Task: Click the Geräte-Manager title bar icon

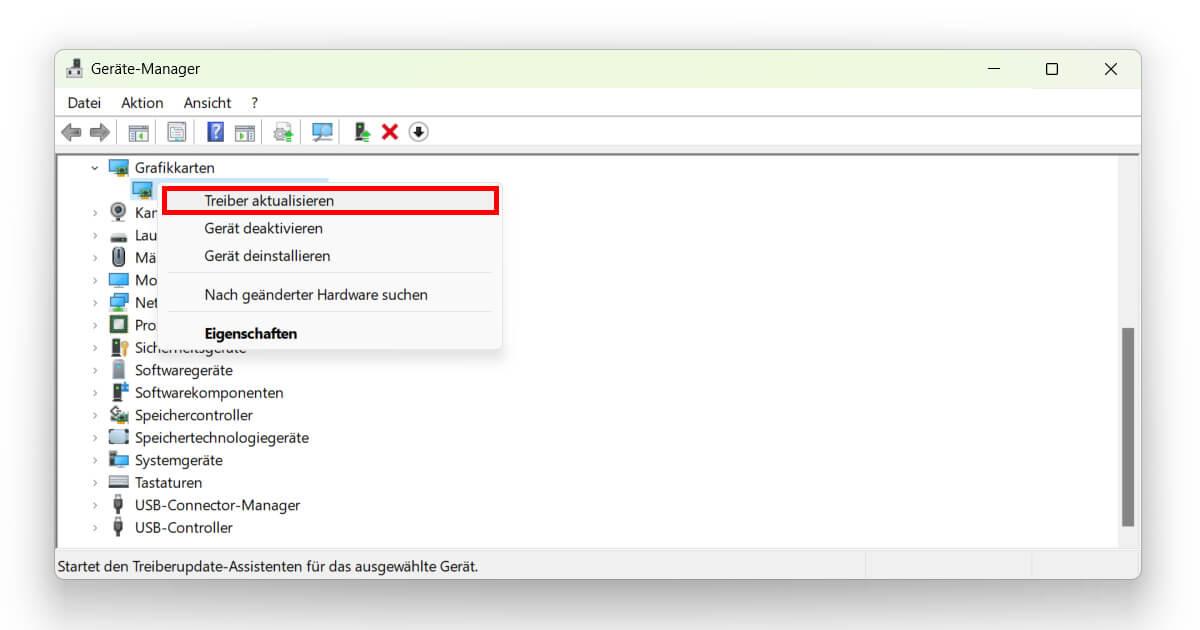Action: click(75, 68)
